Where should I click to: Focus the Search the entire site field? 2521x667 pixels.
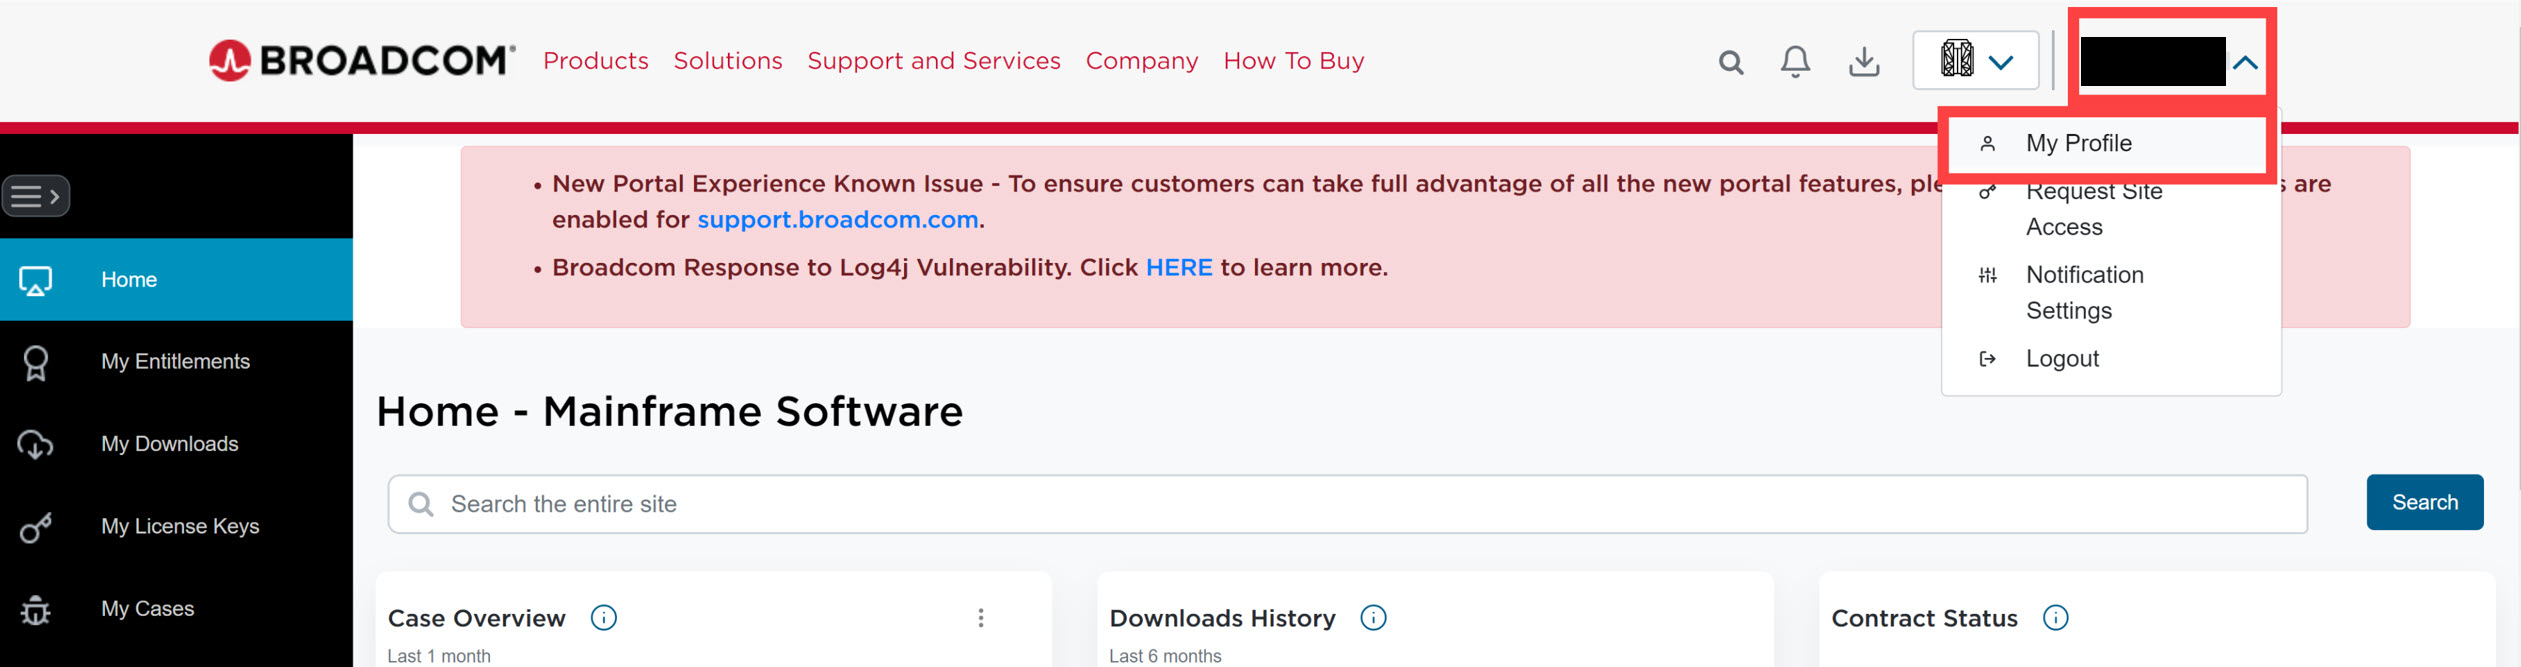[1348, 504]
